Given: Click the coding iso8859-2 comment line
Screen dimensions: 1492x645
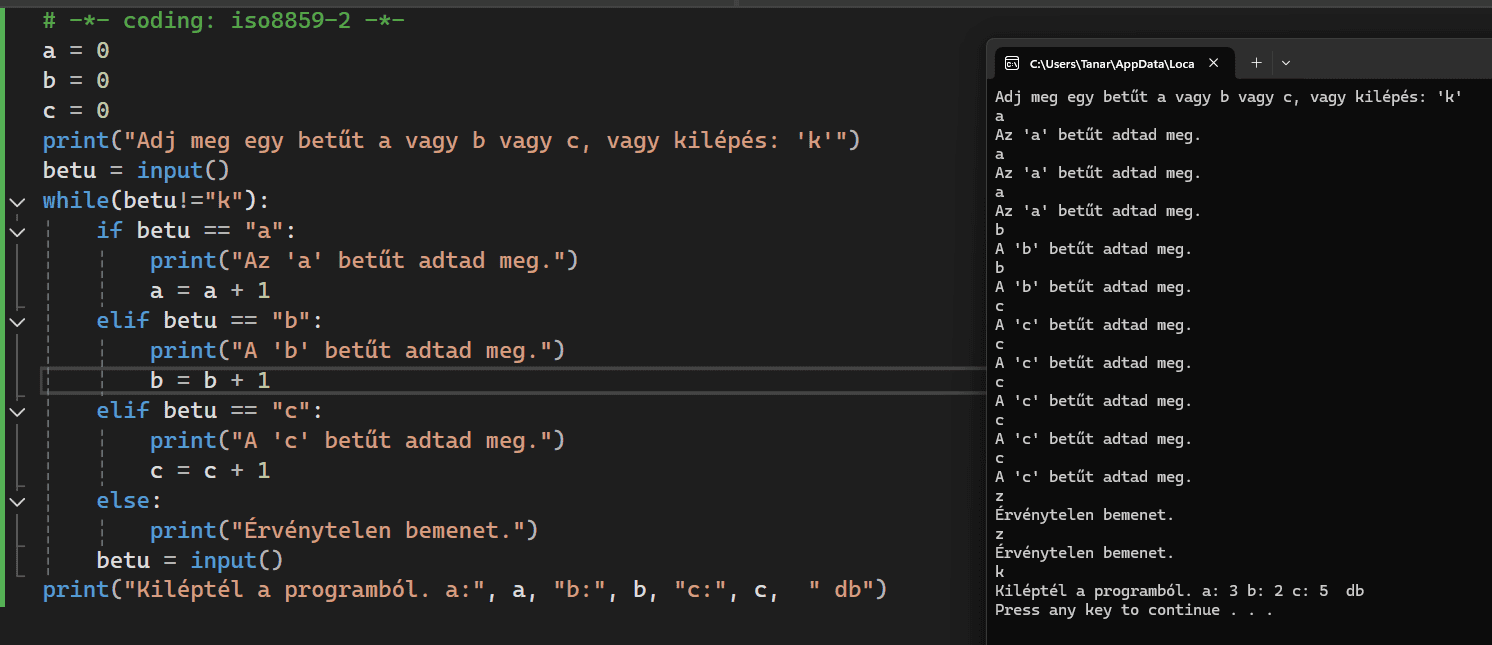Looking at the screenshot, I should [223, 21].
